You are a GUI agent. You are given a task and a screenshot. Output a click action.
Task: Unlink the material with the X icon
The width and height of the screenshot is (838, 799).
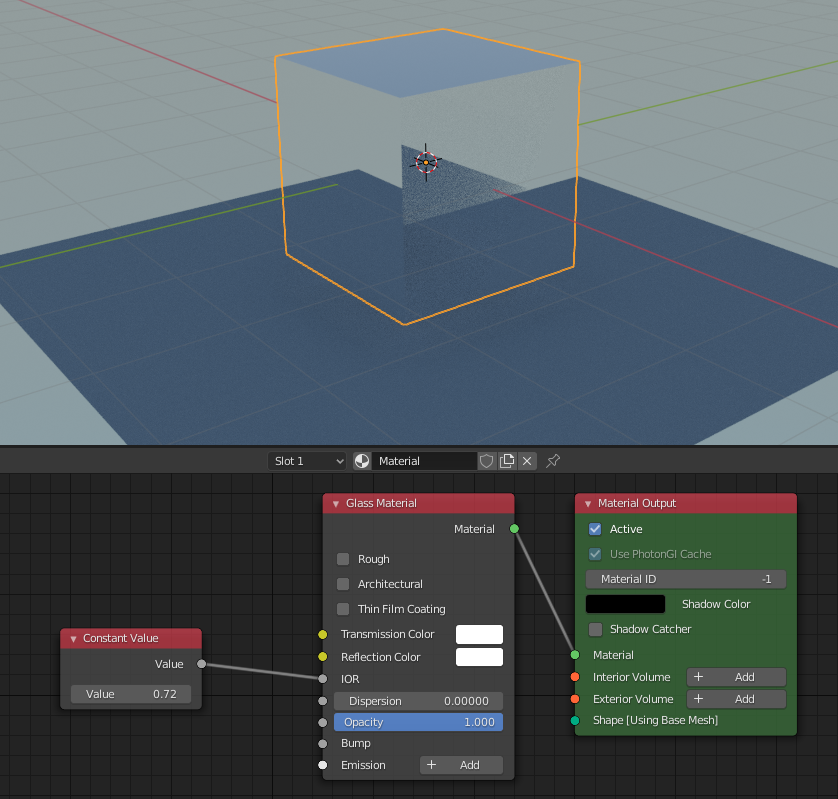click(527, 461)
